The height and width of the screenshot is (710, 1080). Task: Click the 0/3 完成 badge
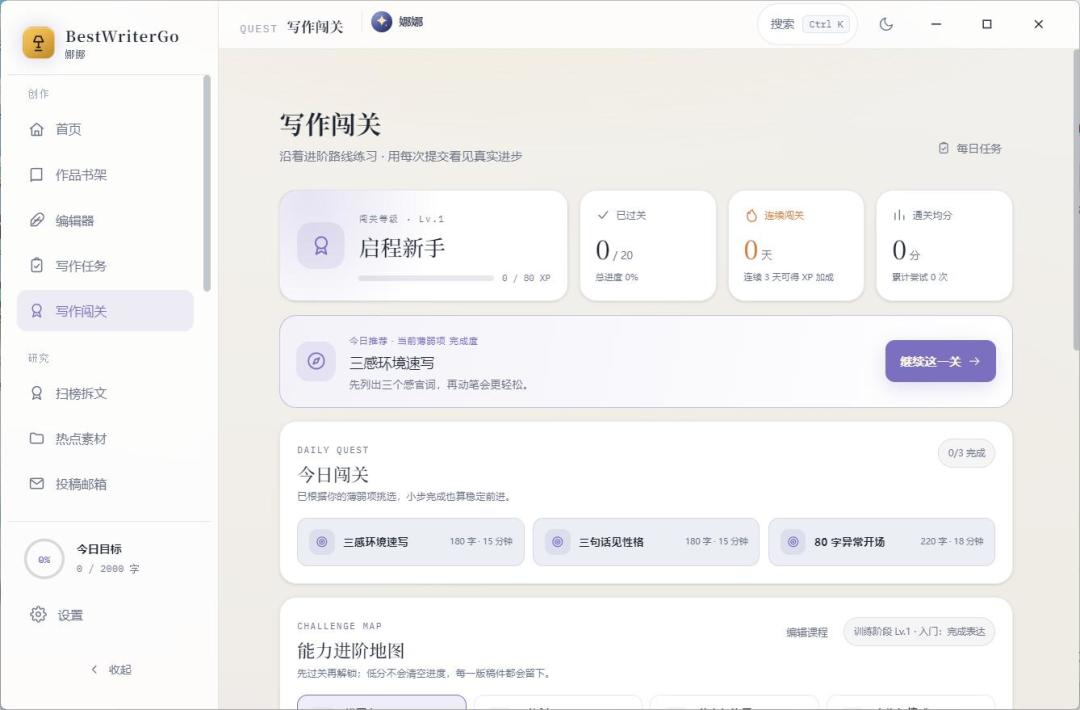pyautogui.click(x=966, y=453)
